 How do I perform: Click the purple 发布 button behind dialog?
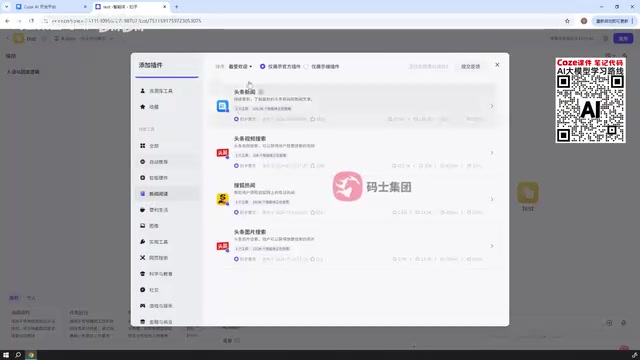(x=623, y=38)
